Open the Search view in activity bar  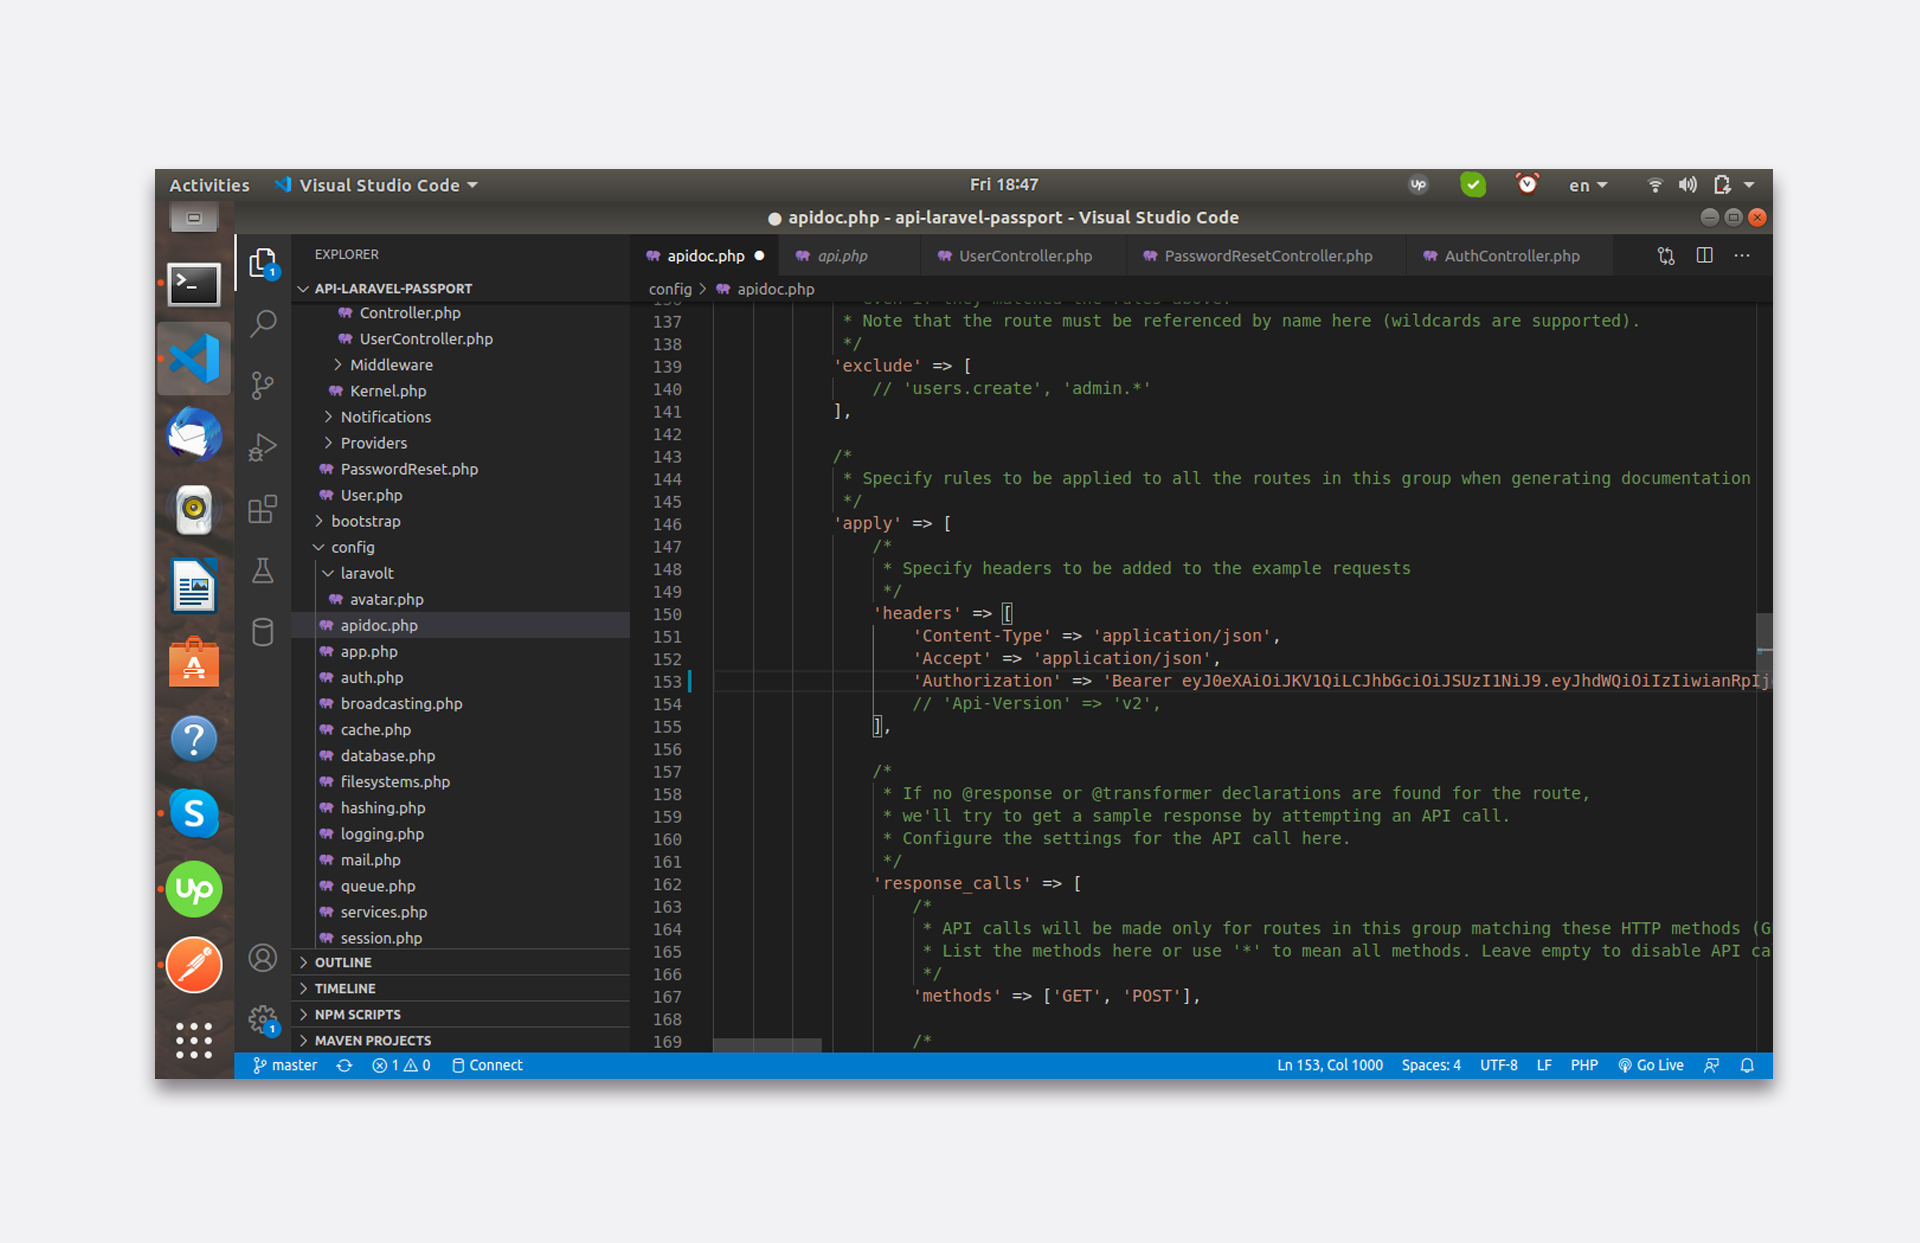point(263,323)
